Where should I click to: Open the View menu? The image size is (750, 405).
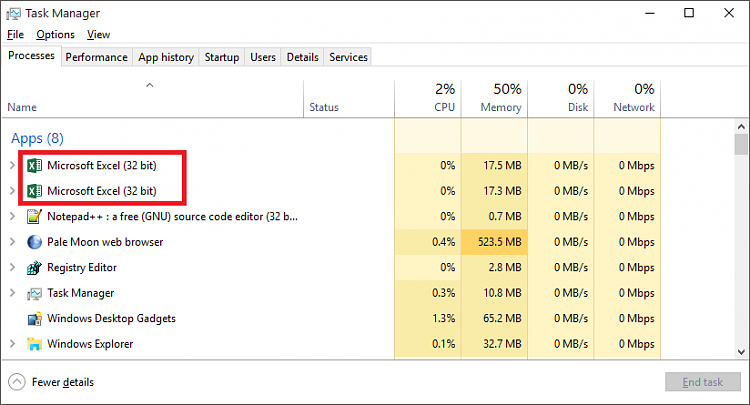(99, 34)
